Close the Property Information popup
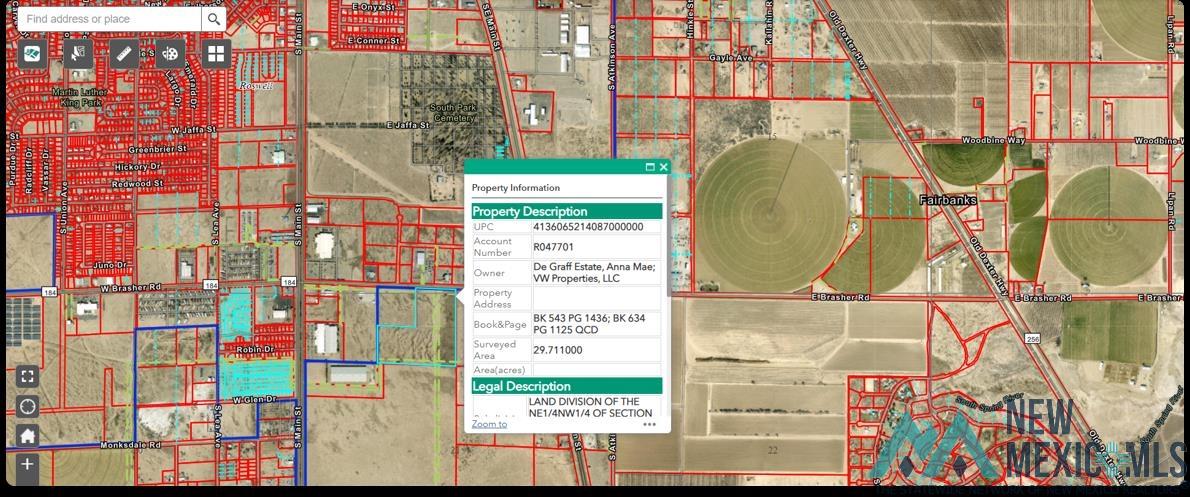The height and width of the screenshot is (497, 1190). [662, 167]
